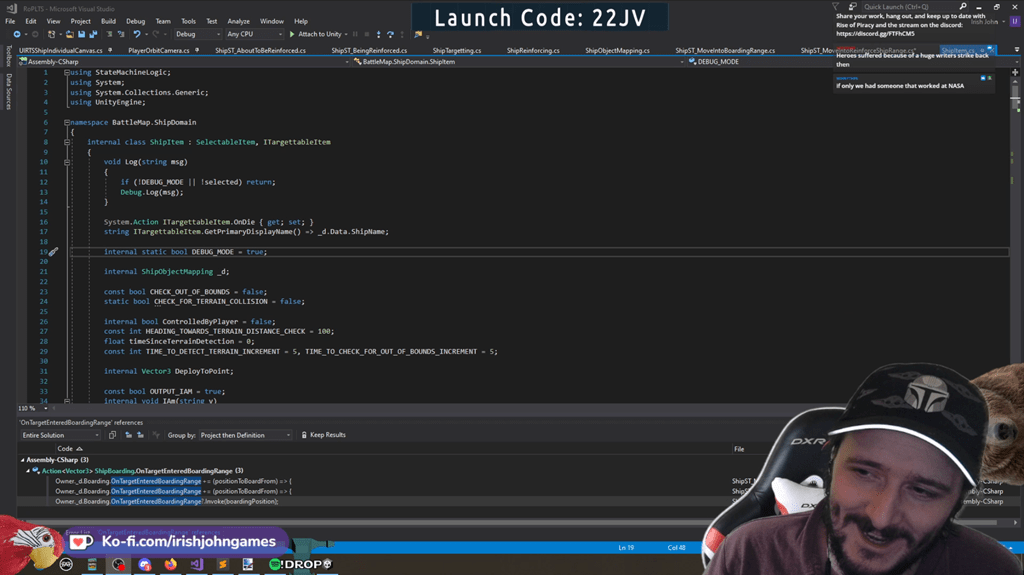Toggle the pin on the UIRTSShipIndividualCanvas.cs tab
This screenshot has height=575, width=1024.
[110, 50]
